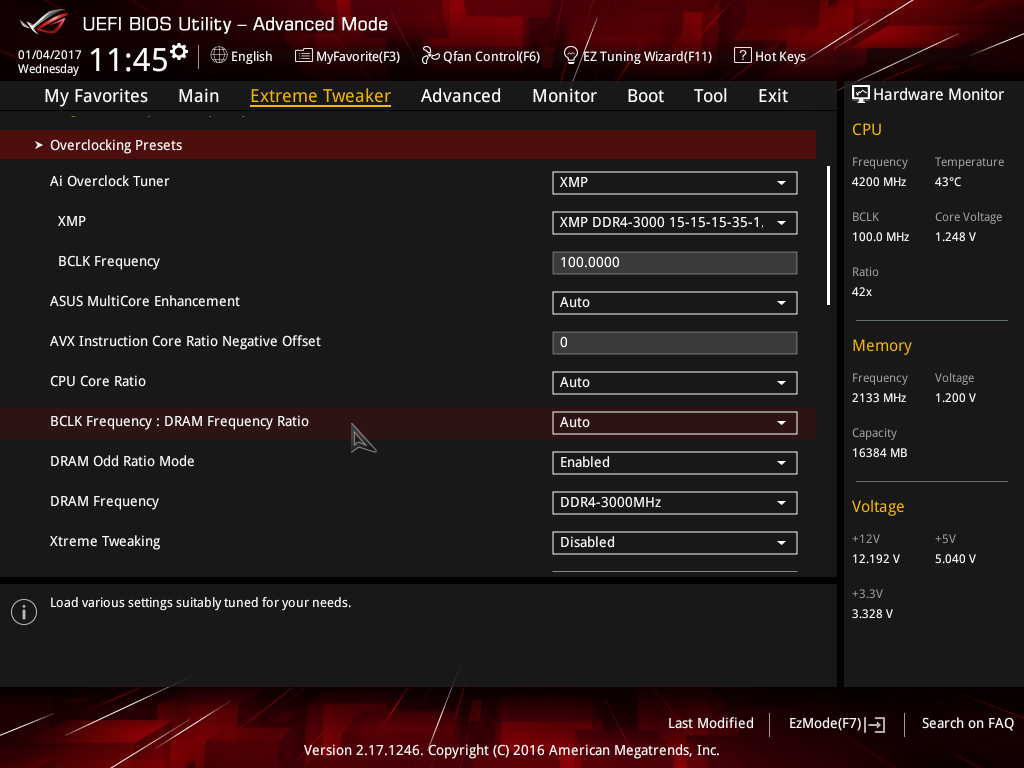Open ASUS MultiCore Enhancement dropdown
Screen dimensions: 1024x768
[x=675, y=302]
